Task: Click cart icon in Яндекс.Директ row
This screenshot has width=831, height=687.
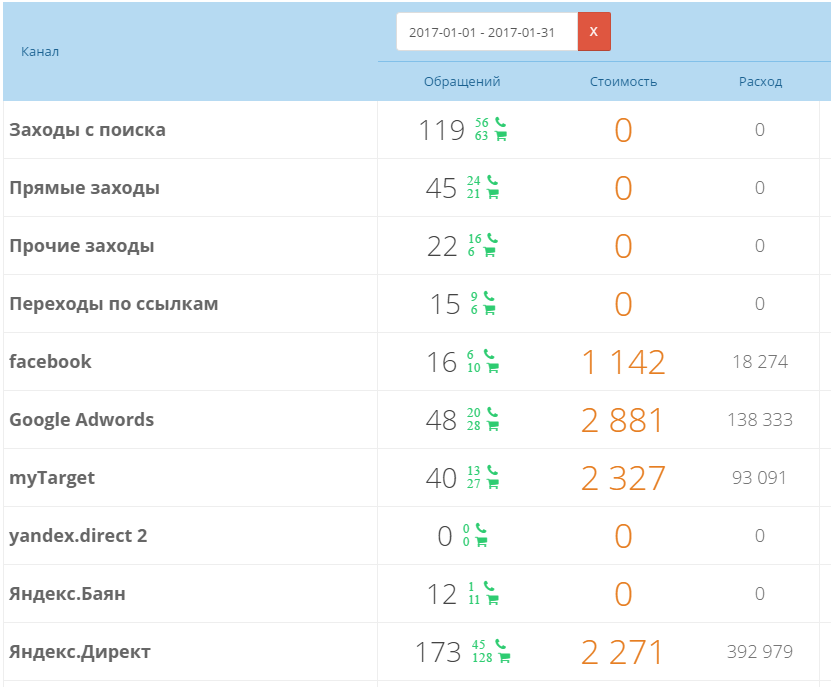Action: pyautogui.click(x=504, y=657)
